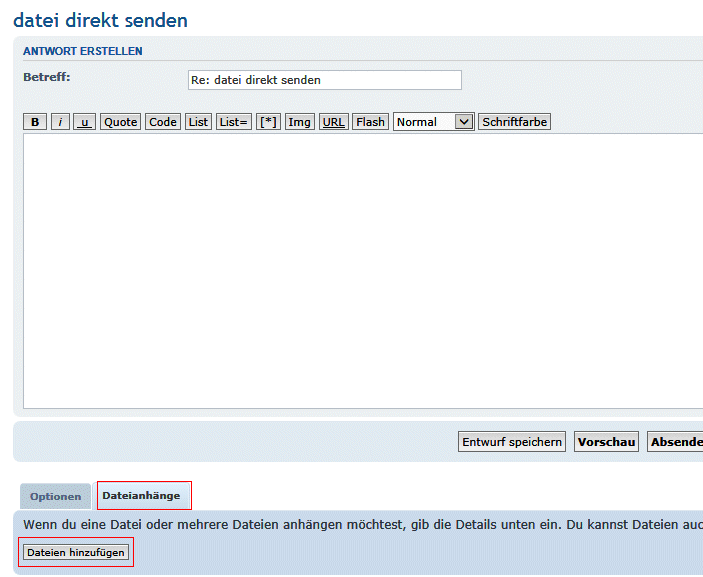The height and width of the screenshot is (577, 703).
Task: Show the post Vorschau
Action: click(x=606, y=442)
